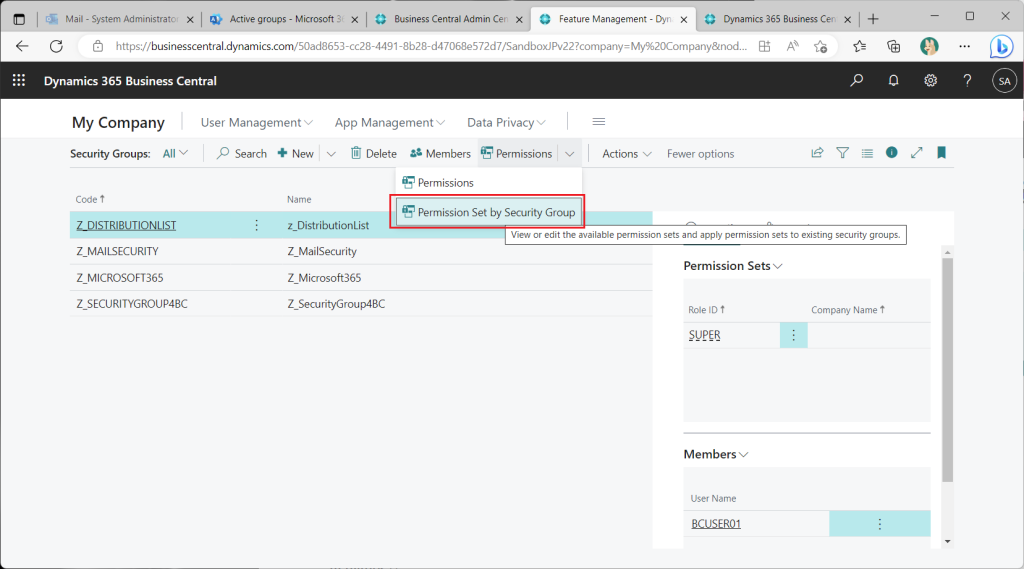Open the SA user account avatar

click(x=1004, y=81)
